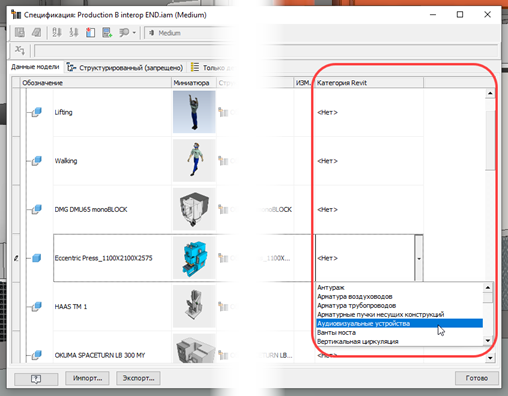Click into the formula input field
This screenshot has height=396, width=508.
[x=266, y=51]
